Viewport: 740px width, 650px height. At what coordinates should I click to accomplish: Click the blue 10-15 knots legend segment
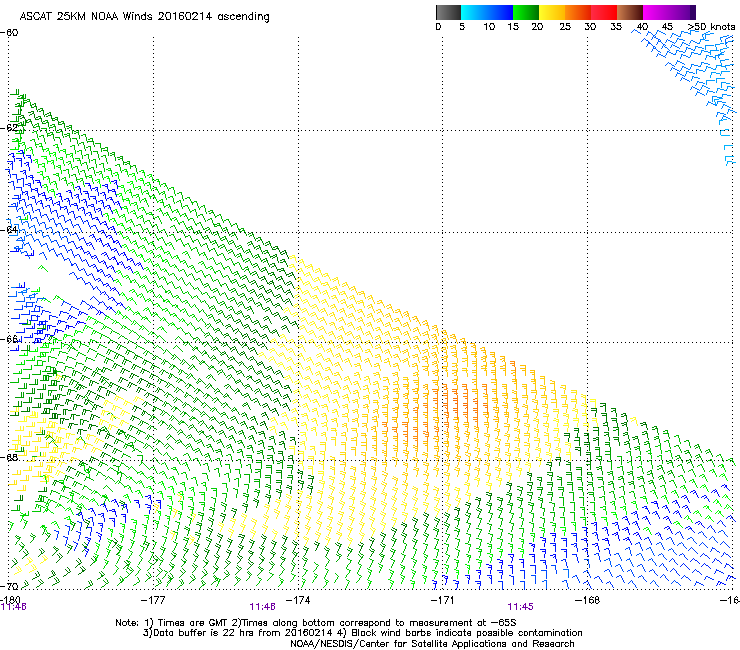500,12
